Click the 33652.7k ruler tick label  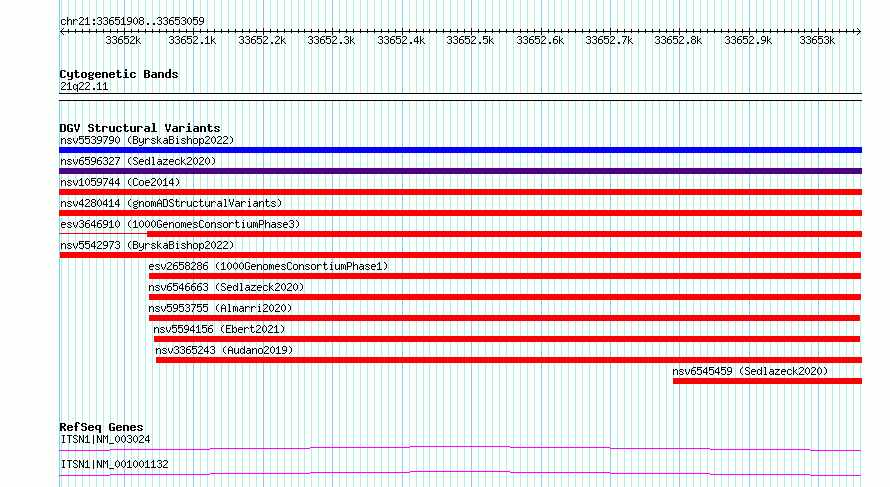[609, 40]
